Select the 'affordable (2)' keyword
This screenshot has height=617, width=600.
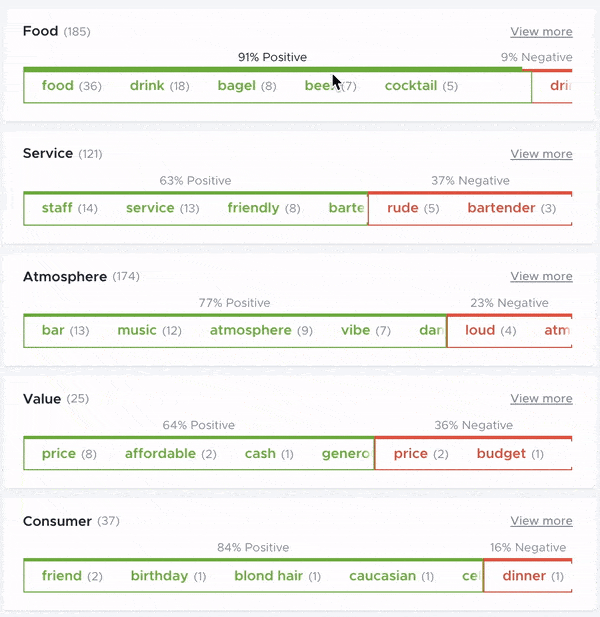170,453
